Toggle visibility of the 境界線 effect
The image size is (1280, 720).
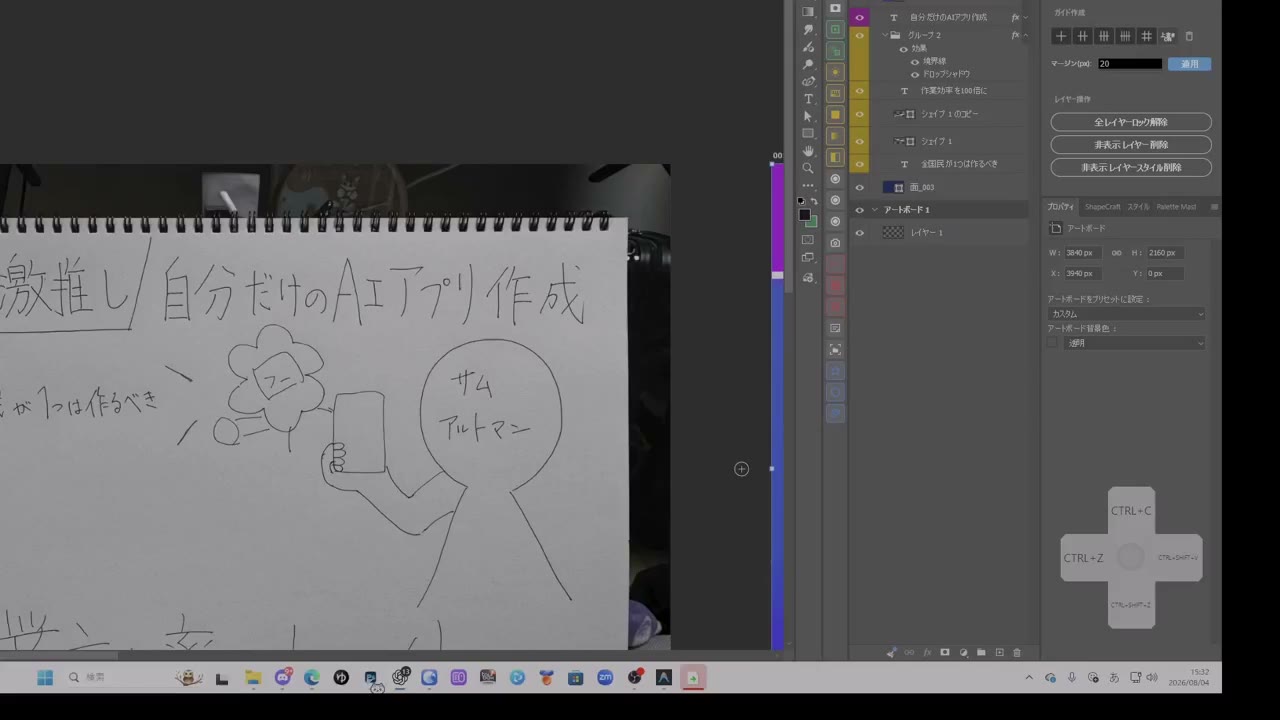click(x=914, y=61)
